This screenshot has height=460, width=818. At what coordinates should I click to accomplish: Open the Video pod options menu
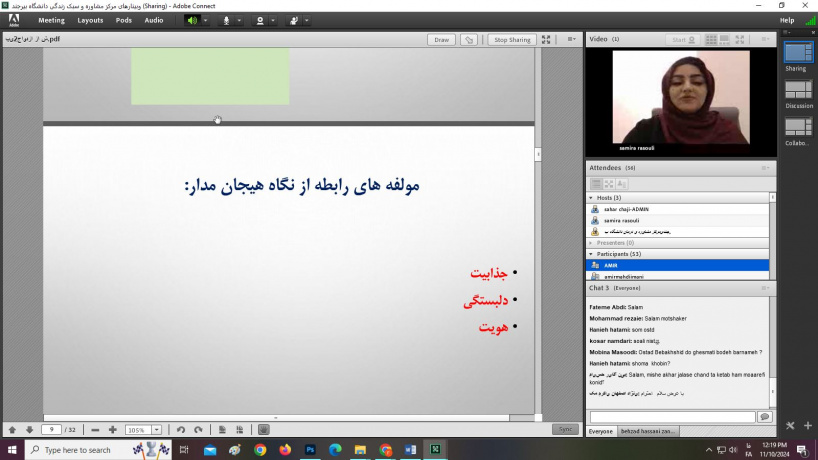[765, 39]
